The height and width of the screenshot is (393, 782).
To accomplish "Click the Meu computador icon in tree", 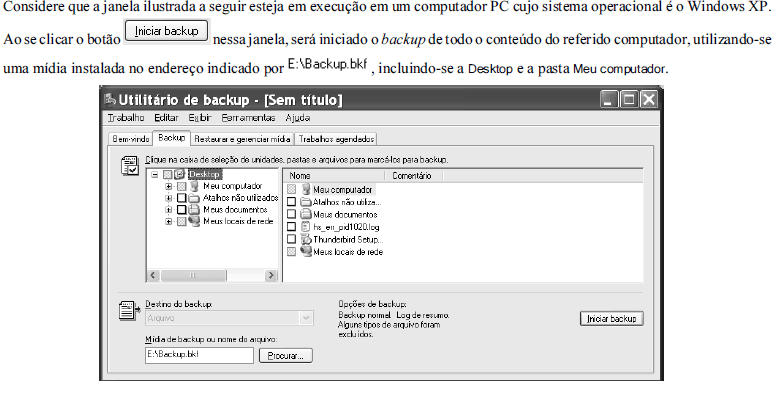I will click(195, 186).
